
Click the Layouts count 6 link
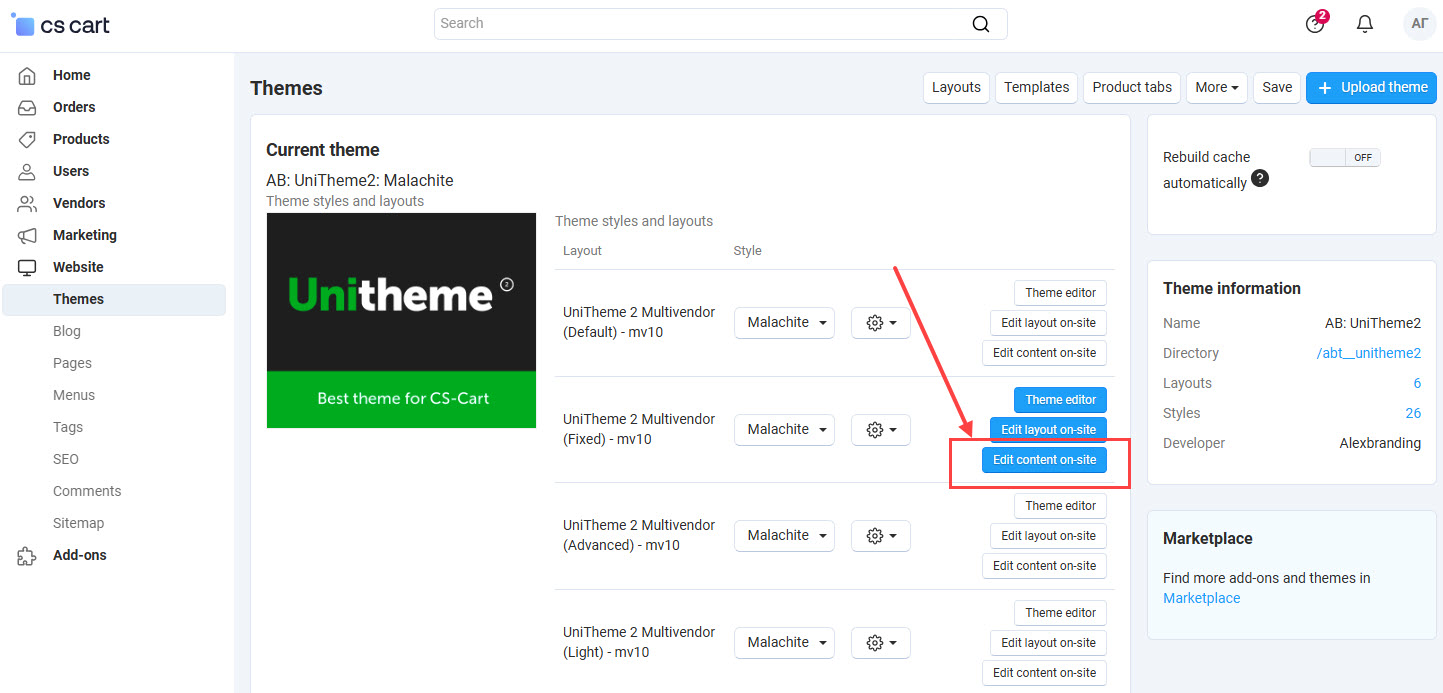1417,383
